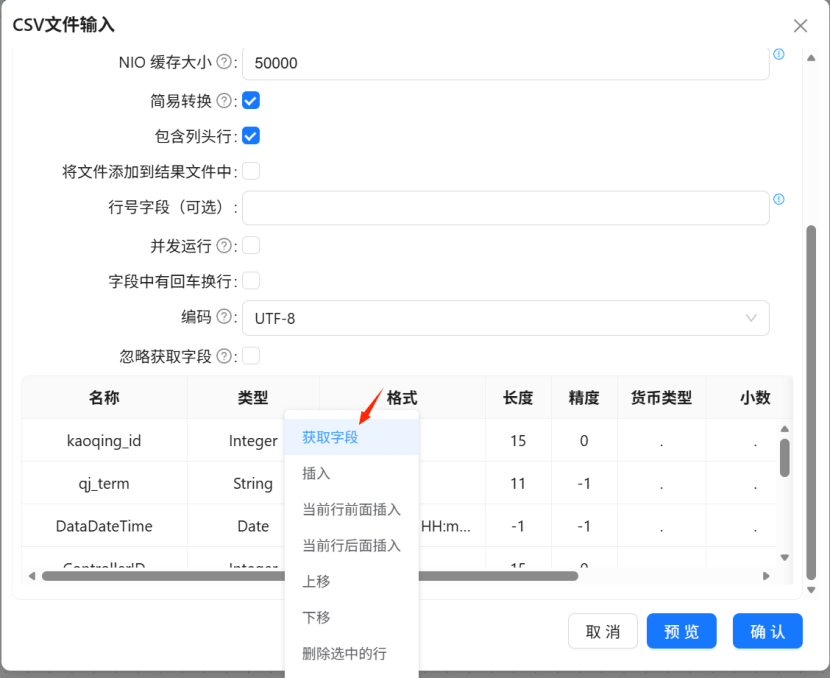Choose 删除选中的行 menu entry

tap(352, 653)
